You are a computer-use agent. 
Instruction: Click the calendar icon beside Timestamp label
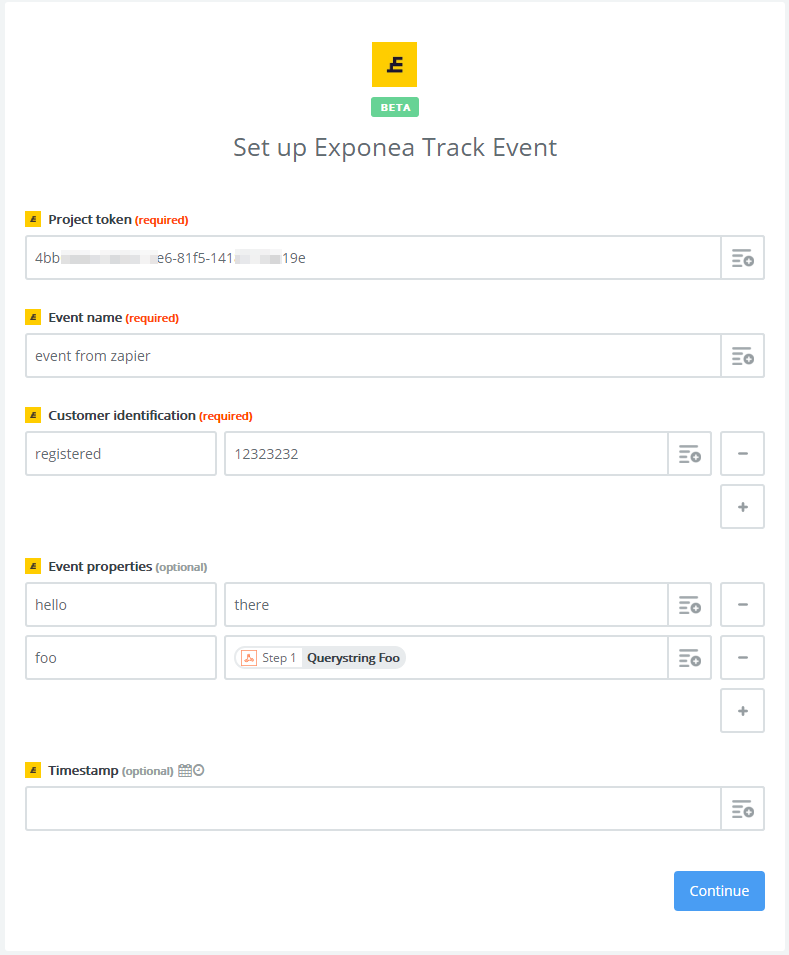pos(185,770)
